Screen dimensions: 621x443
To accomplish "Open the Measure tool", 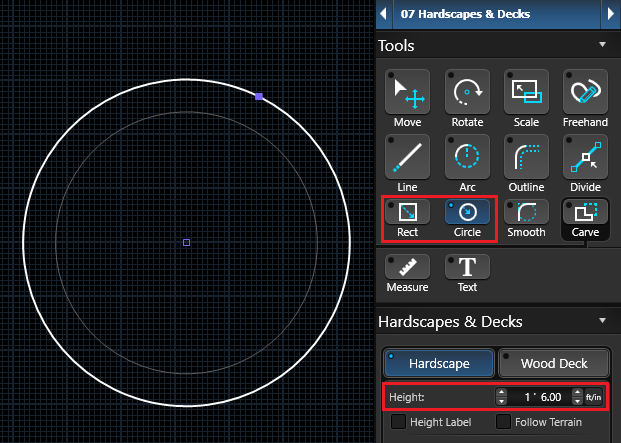I will [407, 270].
